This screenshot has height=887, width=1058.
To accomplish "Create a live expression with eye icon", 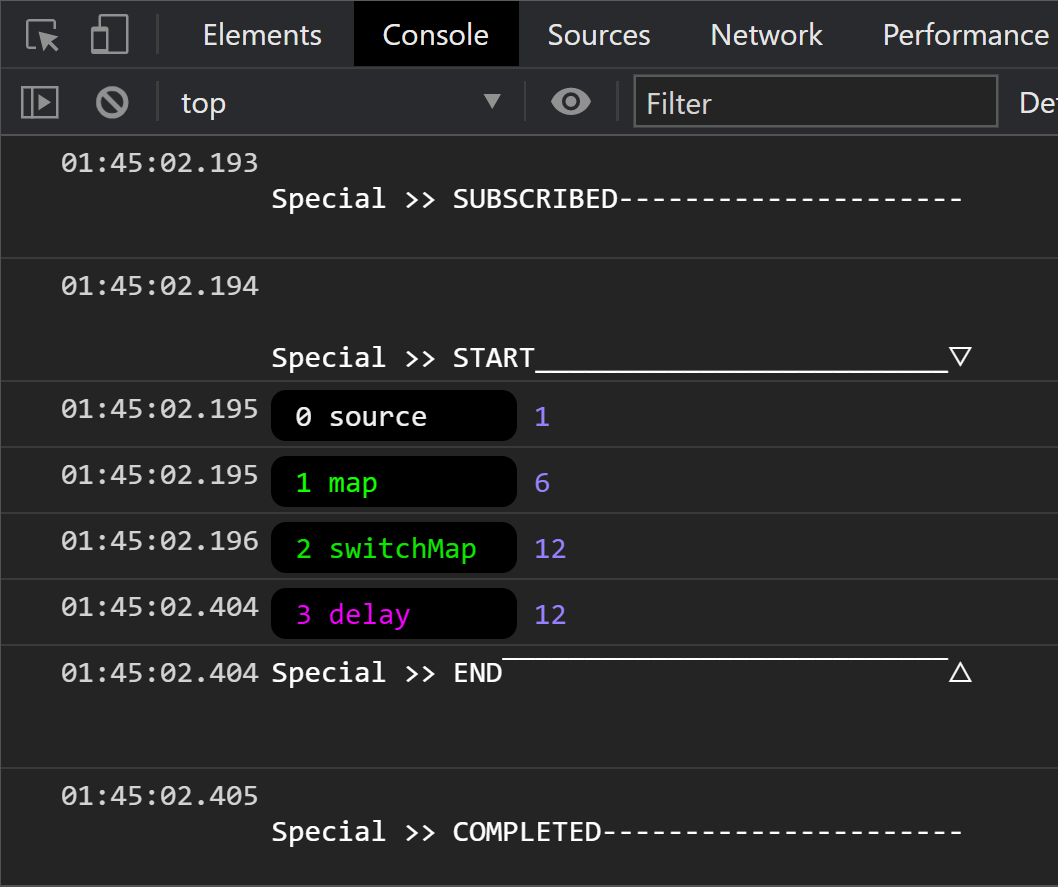I will pyautogui.click(x=571, y=102).
